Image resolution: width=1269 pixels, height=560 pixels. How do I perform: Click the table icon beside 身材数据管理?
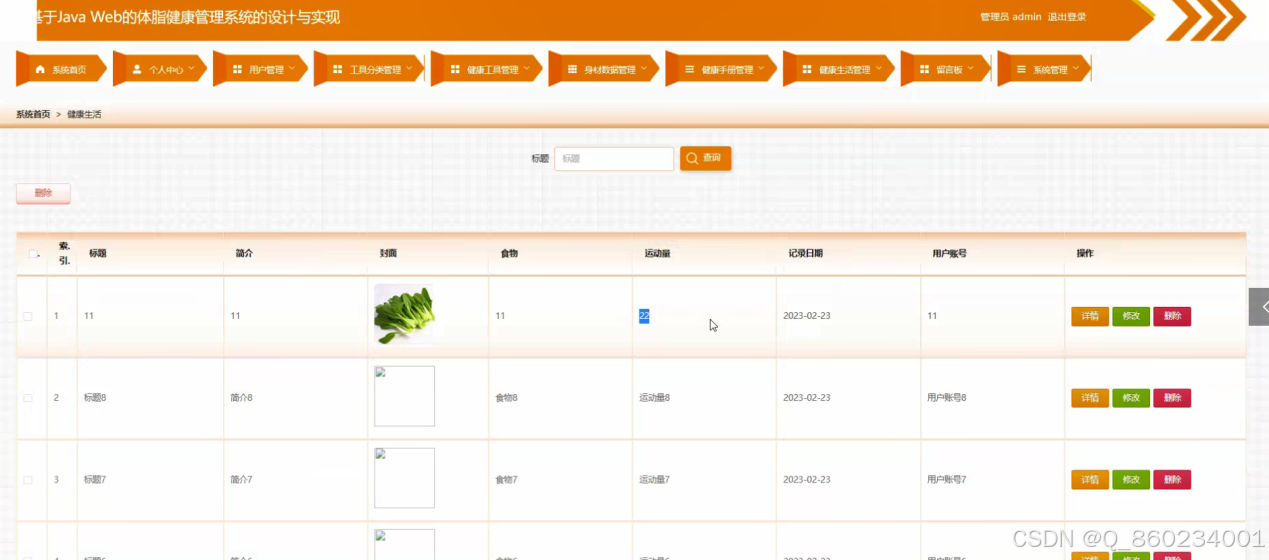[x=572, y=70]
